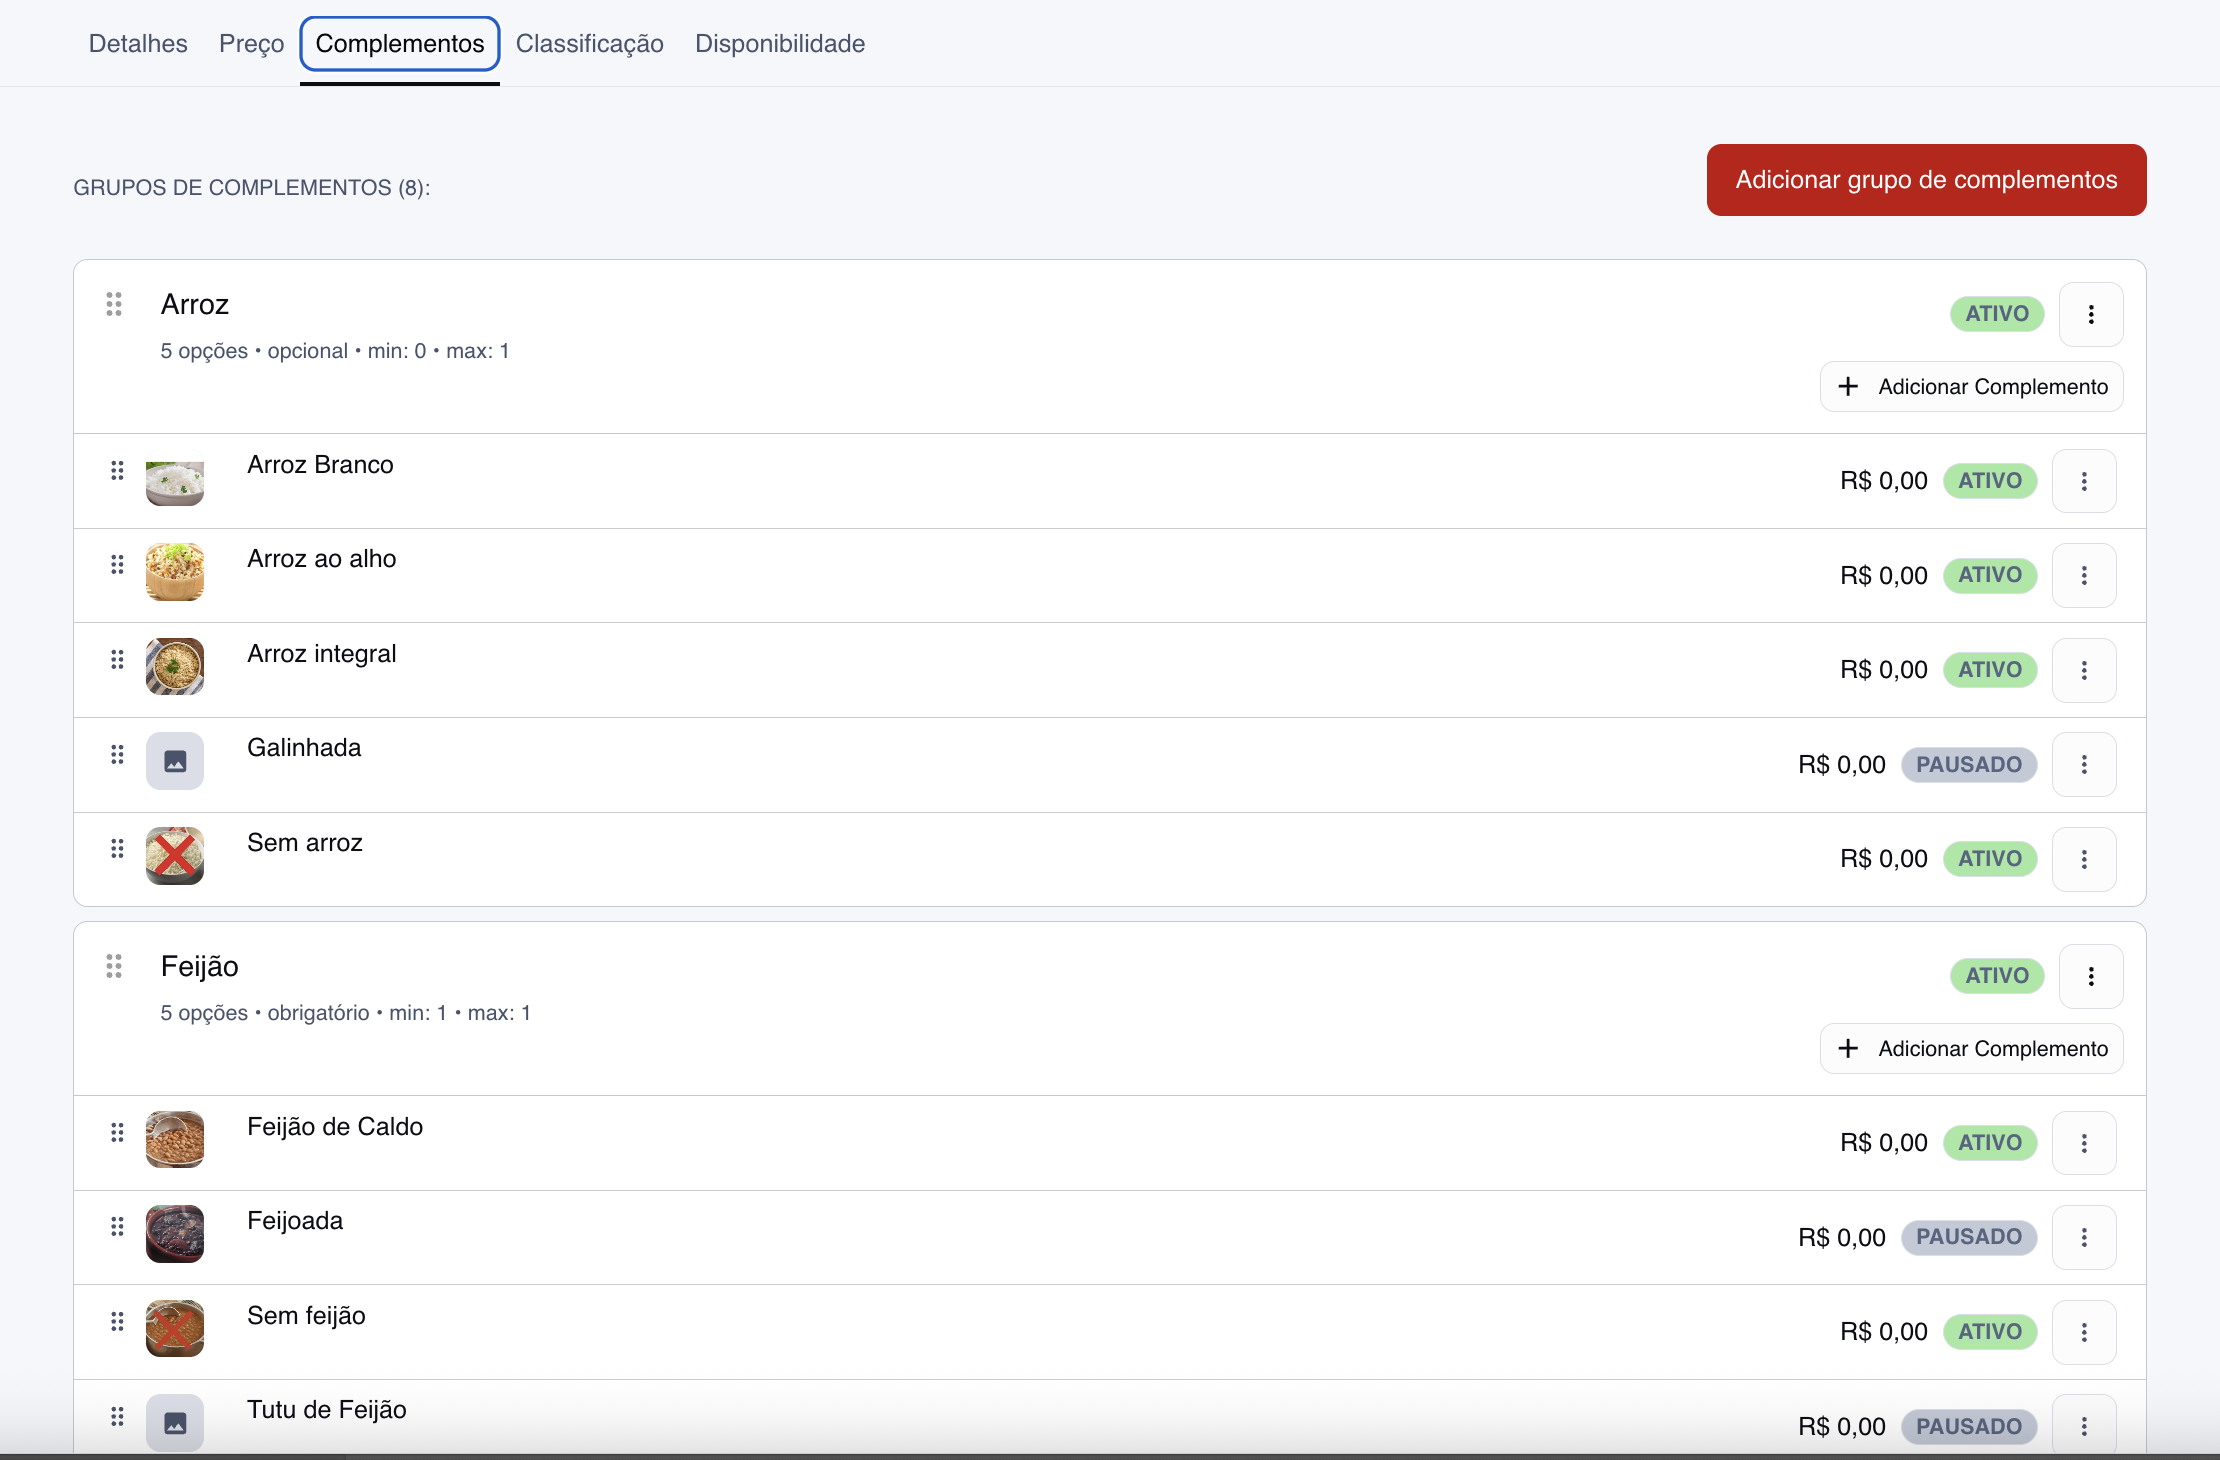Click the plus icon in Arroz Adicionar Complemento
The image size is (2220, 1460).
(x=1848, y=387)
